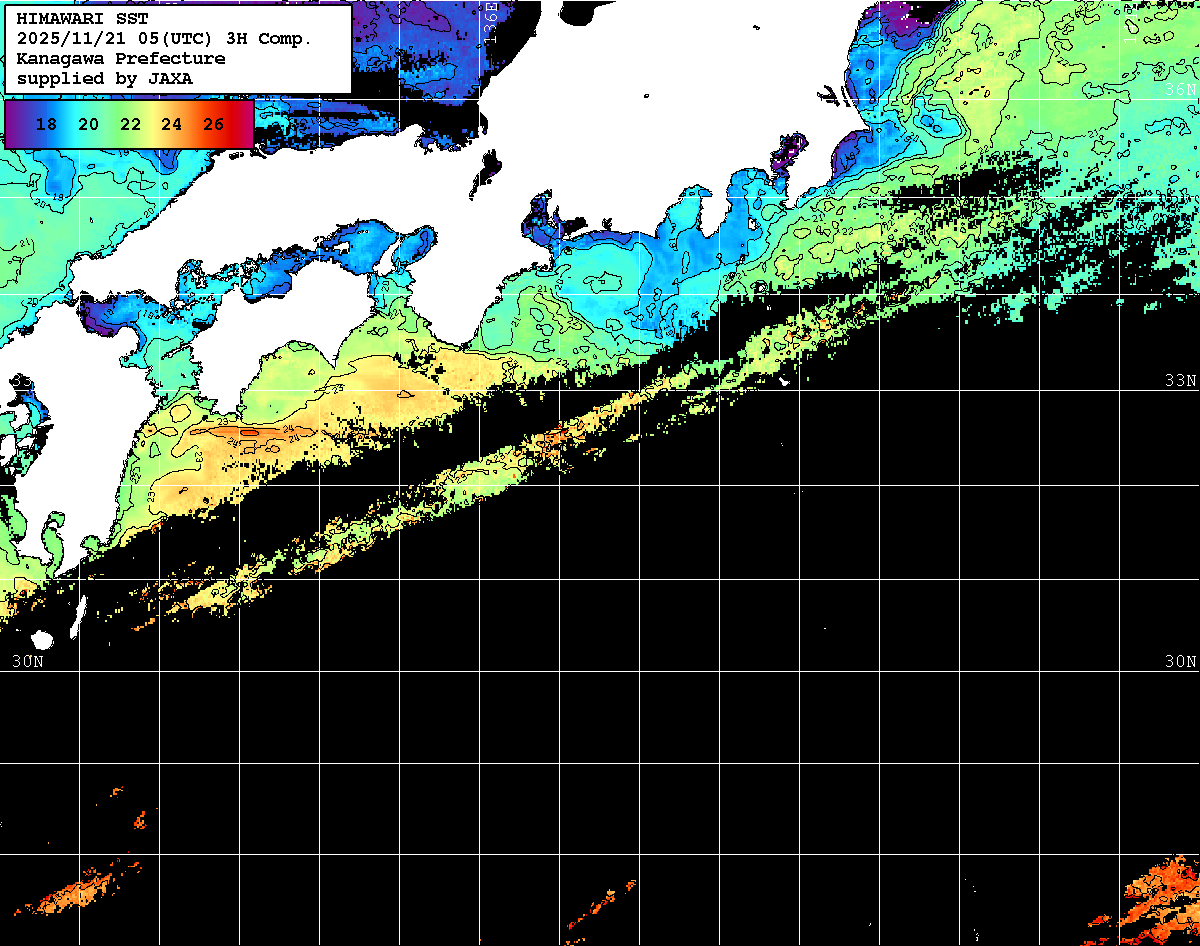The height and width of the screenshot is (946, 1200).
Task: Click the 33N latitude label at right edge
Action: point(1180,381)
